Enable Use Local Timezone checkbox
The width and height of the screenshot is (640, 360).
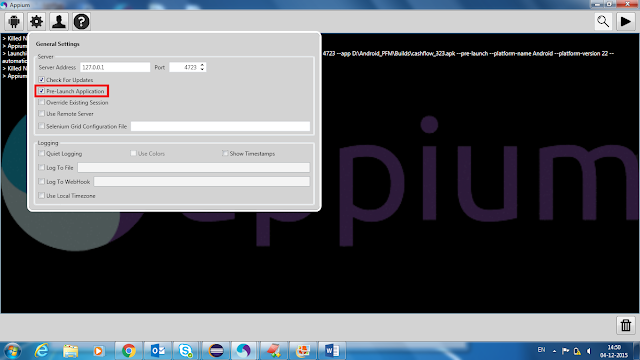[41, 196]
